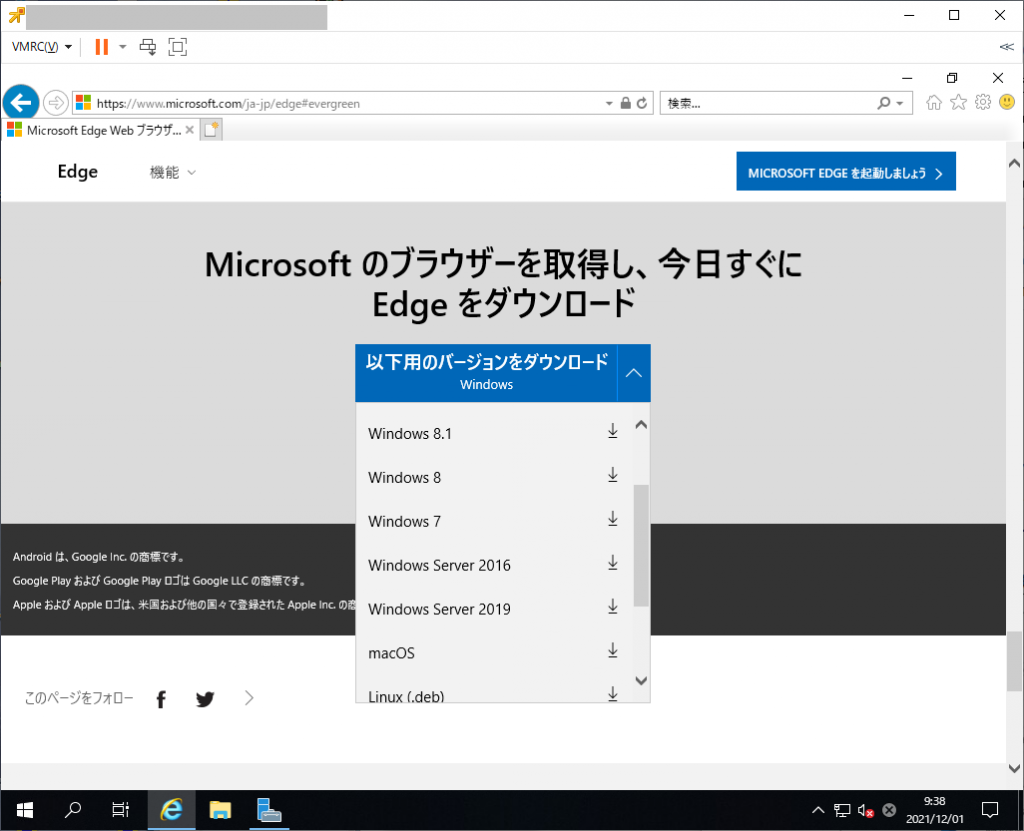Expand the 機能 menu on the Edge page

[172, 172]
